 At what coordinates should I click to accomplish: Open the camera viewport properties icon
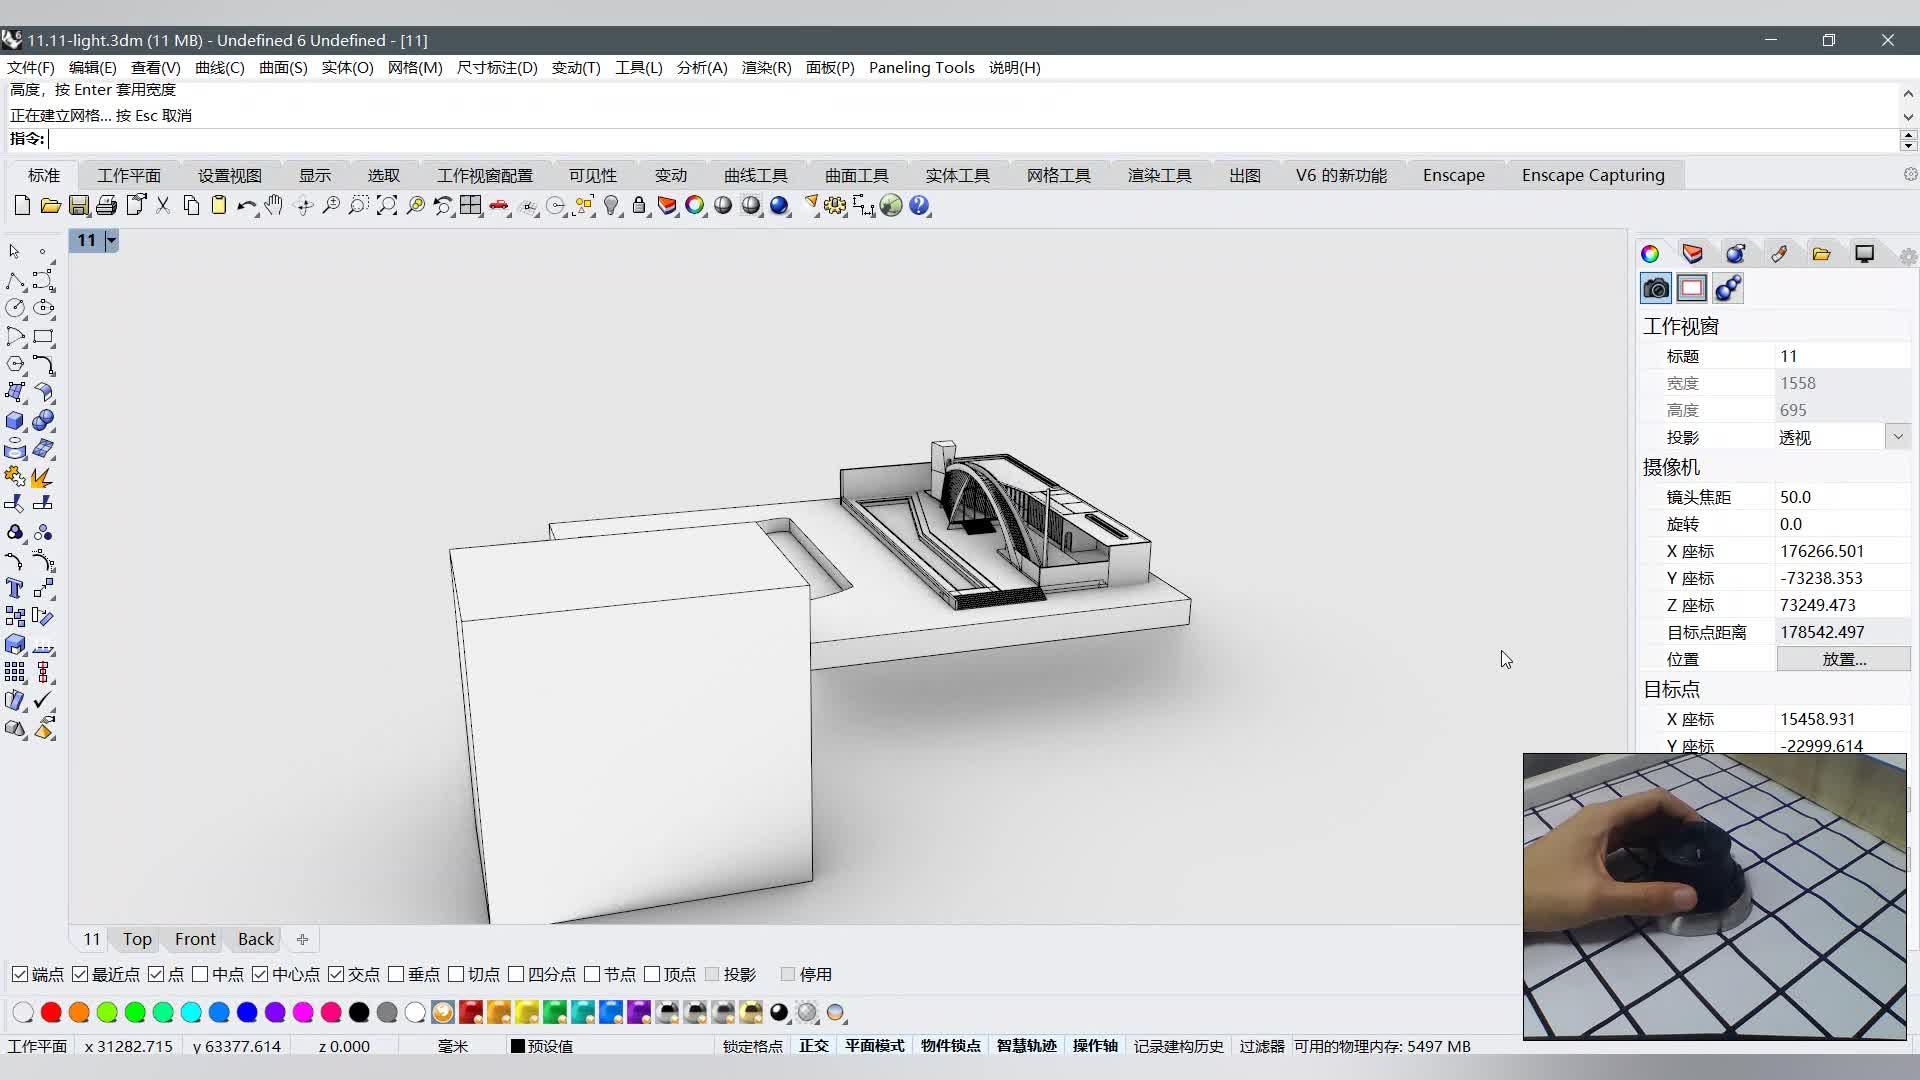pyautogui.click(x=1655, y=289)
